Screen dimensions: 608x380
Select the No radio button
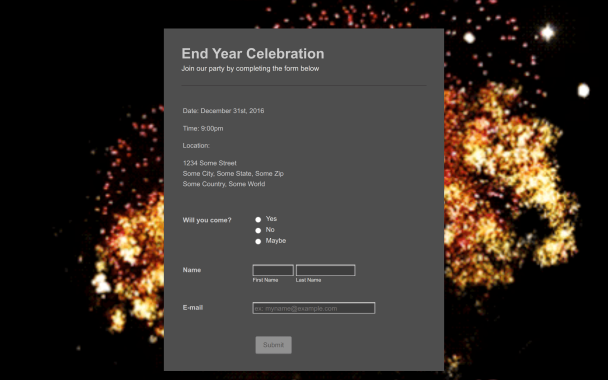click(x=258, y=230)
